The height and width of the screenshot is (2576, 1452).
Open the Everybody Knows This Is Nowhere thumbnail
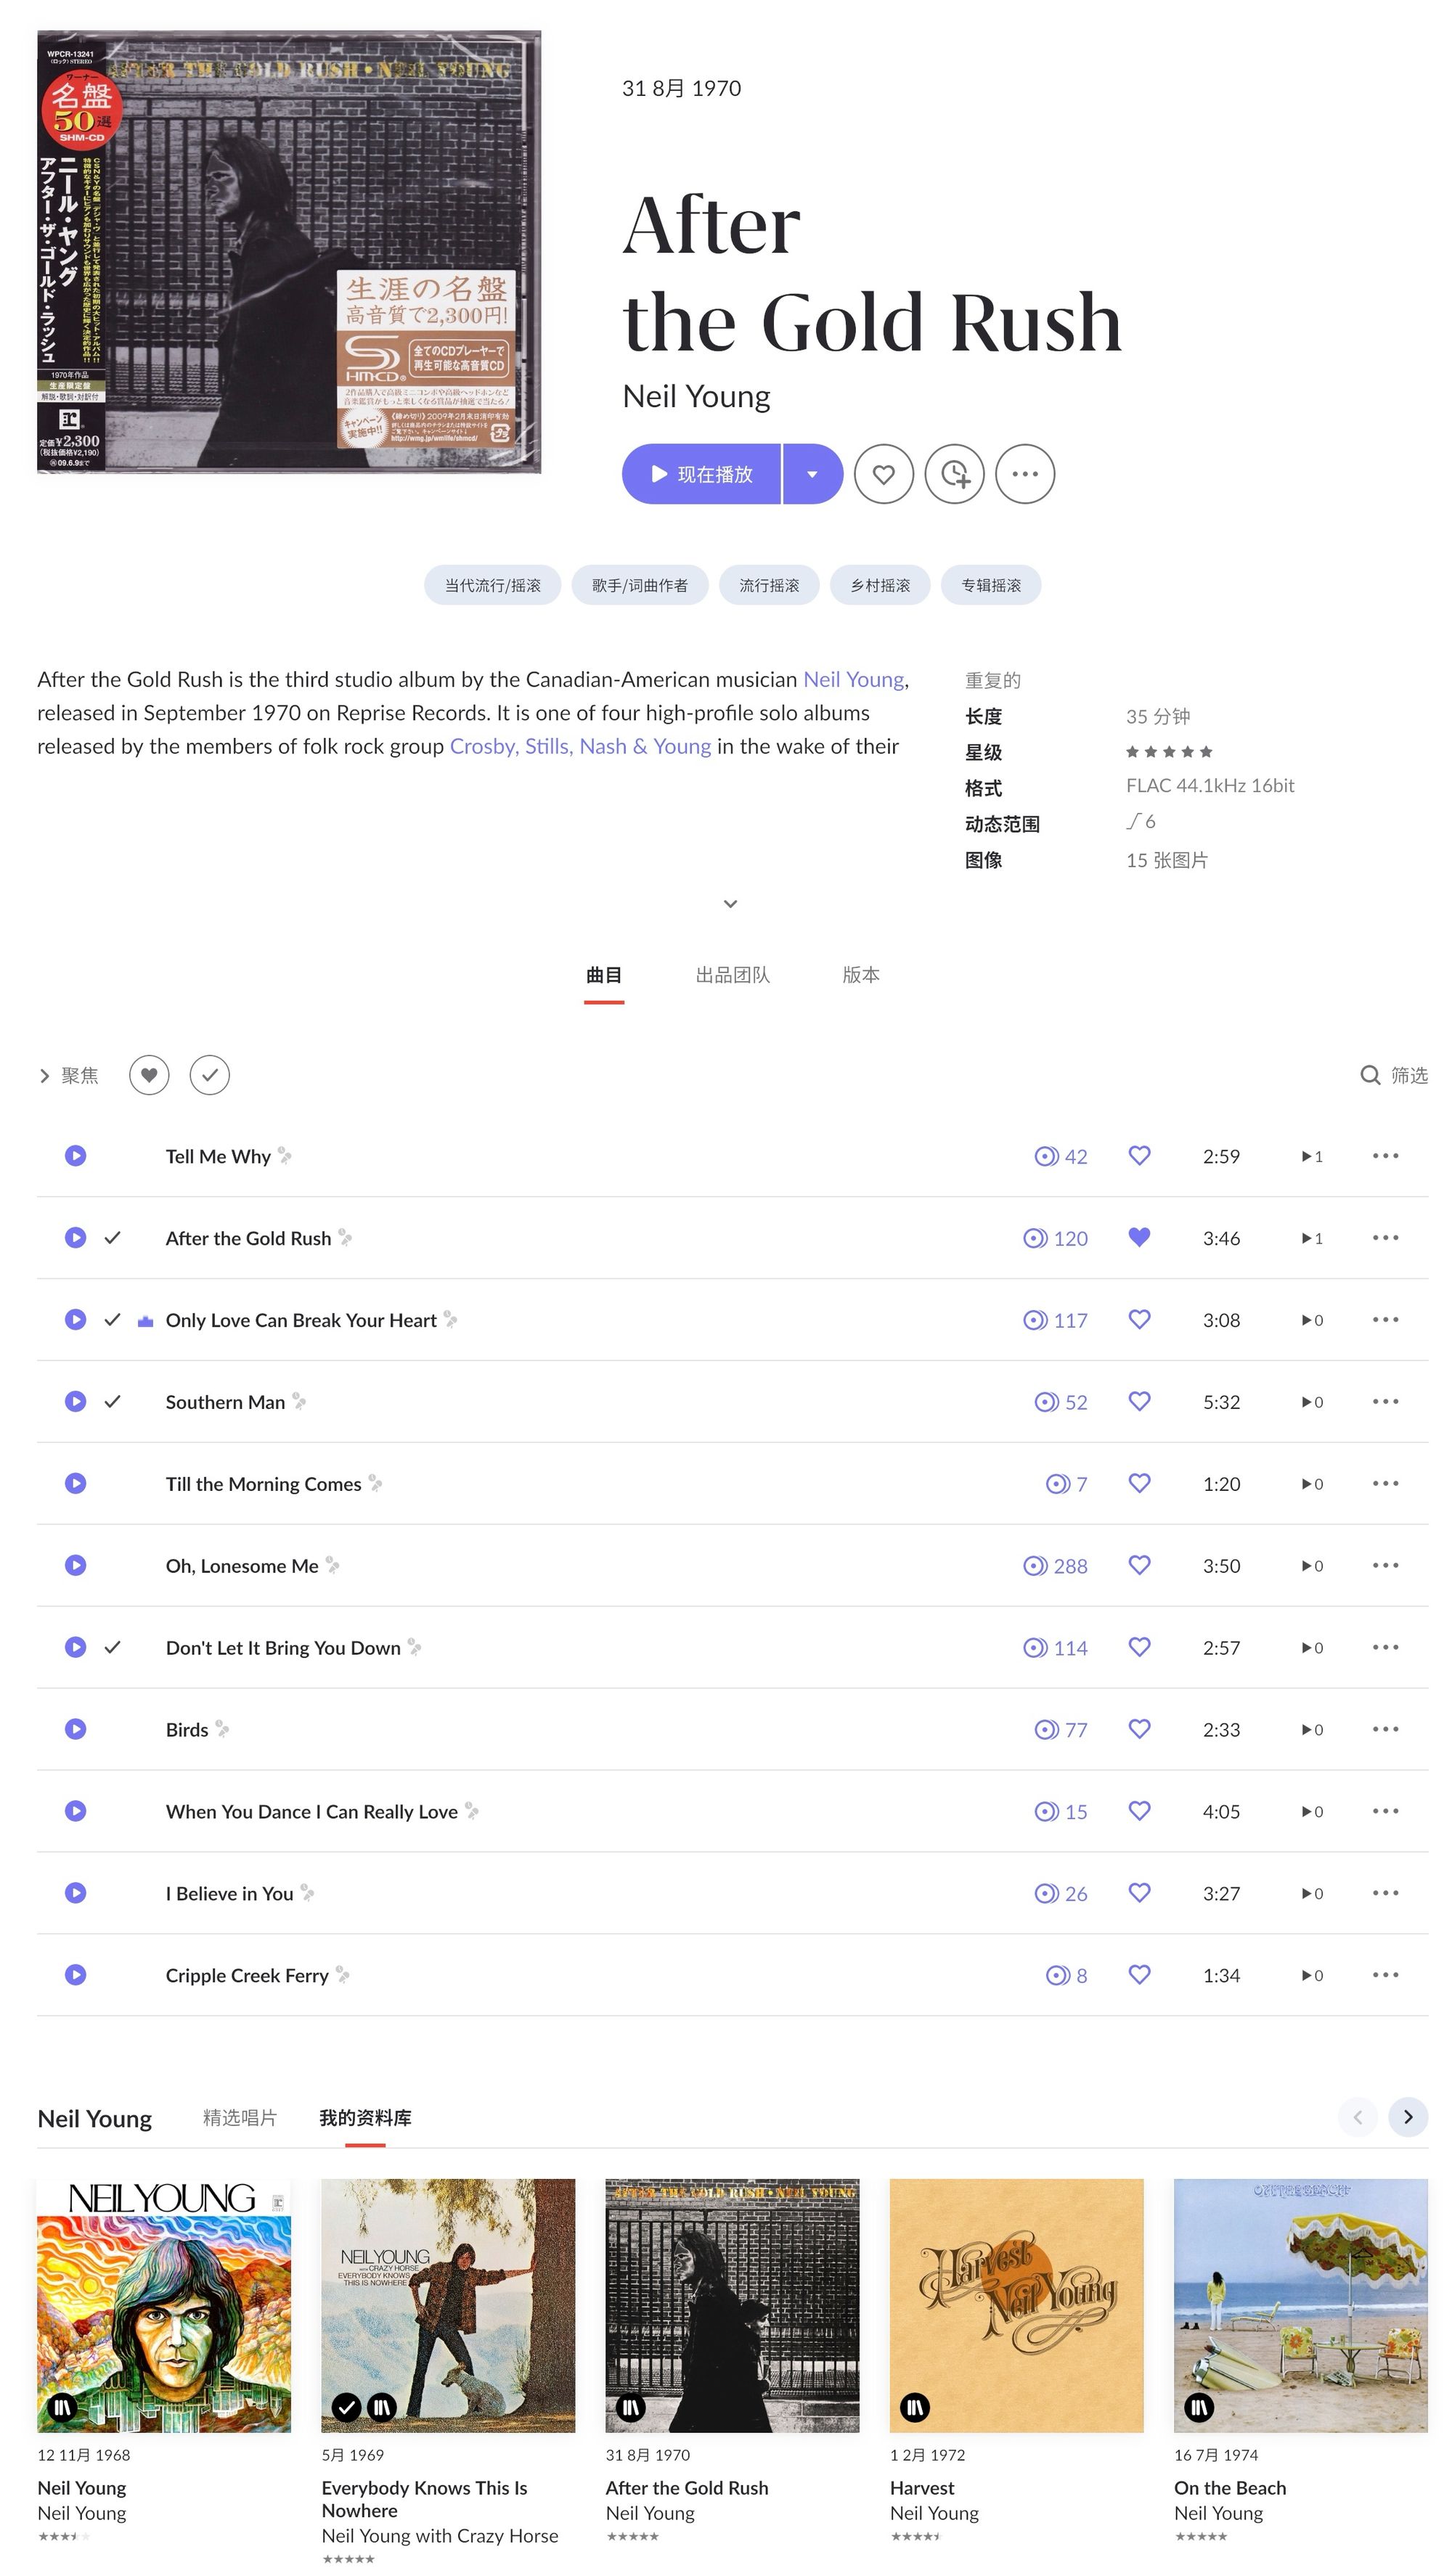coord(448,2305)
